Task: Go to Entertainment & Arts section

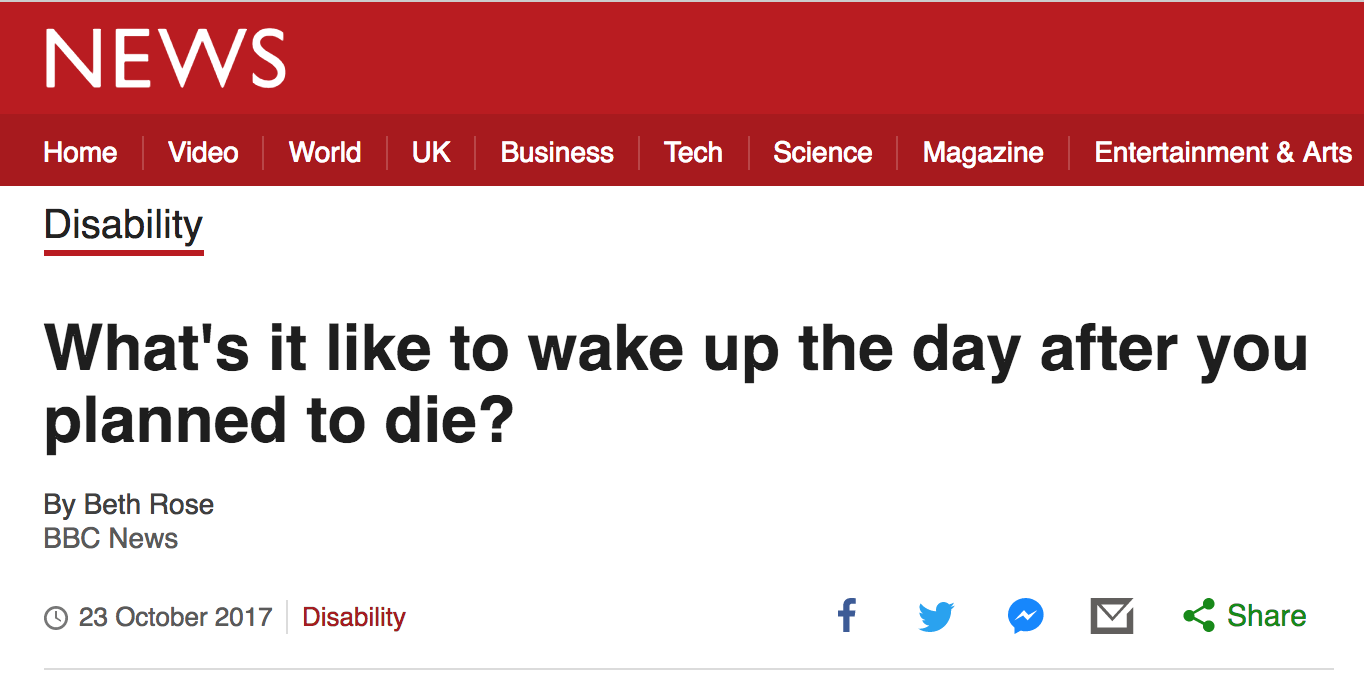Action: [x=1222, y=152]
